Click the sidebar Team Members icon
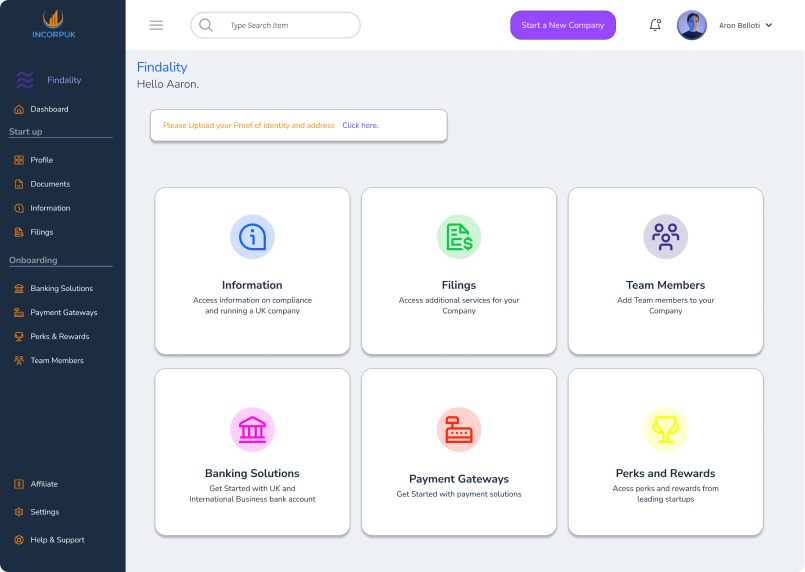This screenshot has width=805, height=572. click(x=19, y=360)
